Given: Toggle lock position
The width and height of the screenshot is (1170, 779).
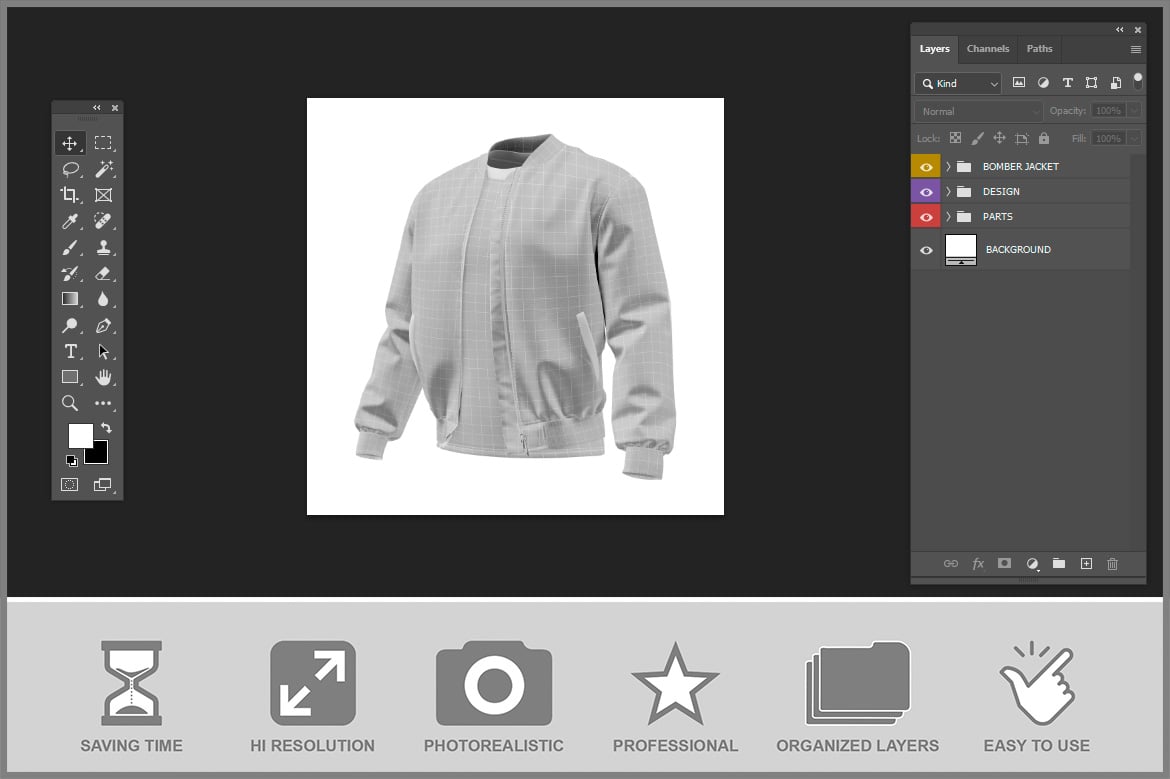Looking at the screenshot, I should (999, 138).
